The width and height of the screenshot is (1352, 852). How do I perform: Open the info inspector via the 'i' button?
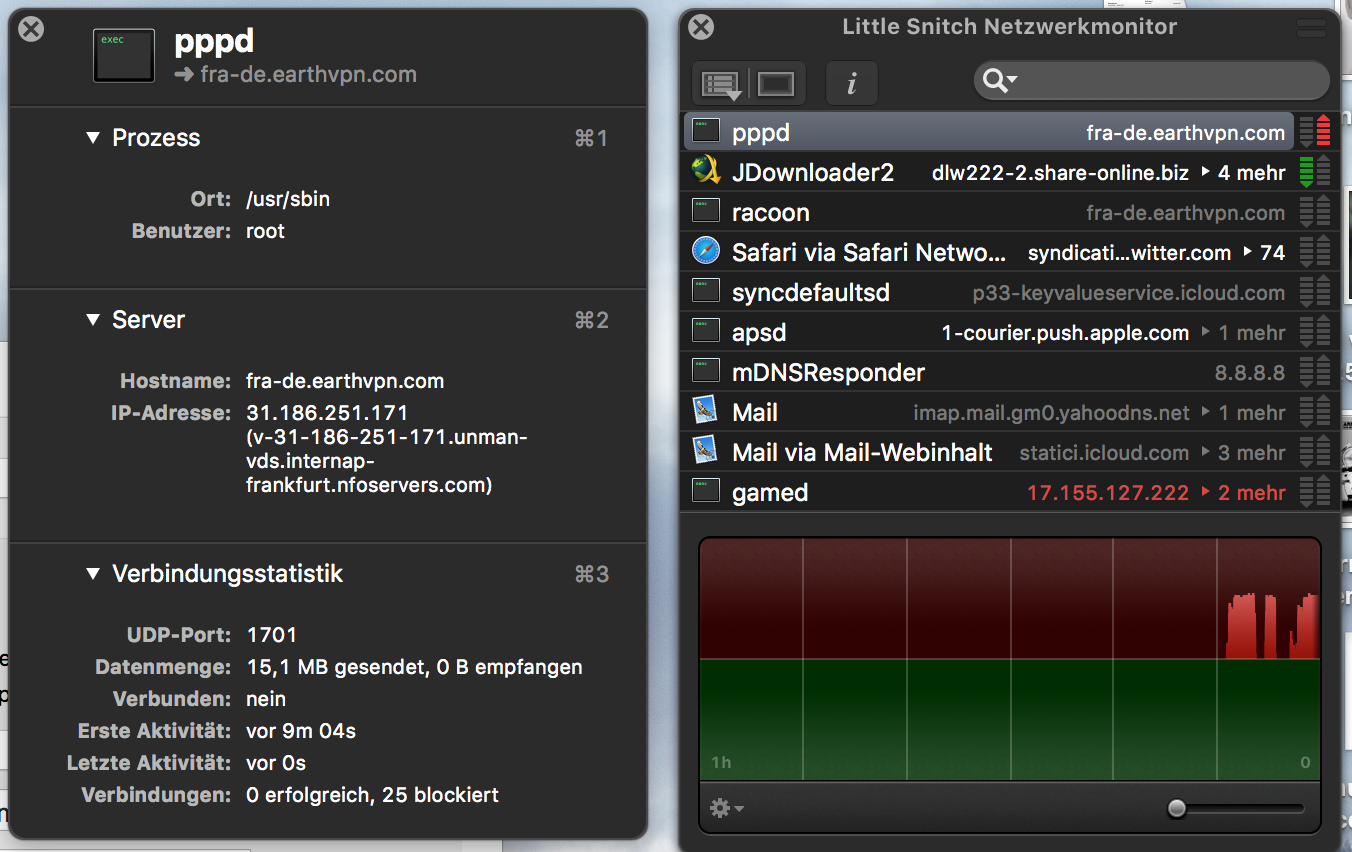tap(851, 84)
